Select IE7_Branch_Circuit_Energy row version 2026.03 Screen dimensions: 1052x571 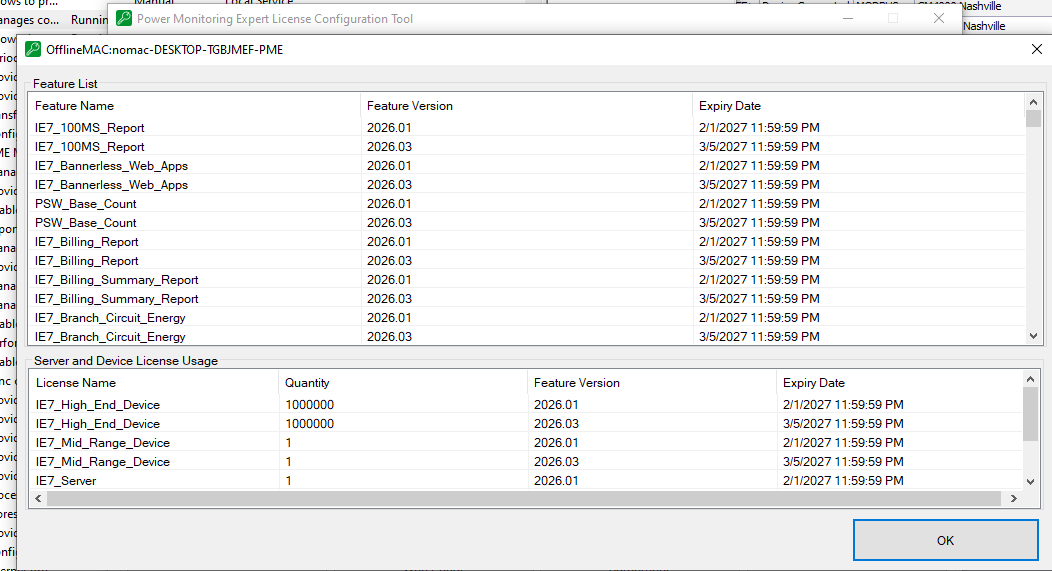click(527, 337)
